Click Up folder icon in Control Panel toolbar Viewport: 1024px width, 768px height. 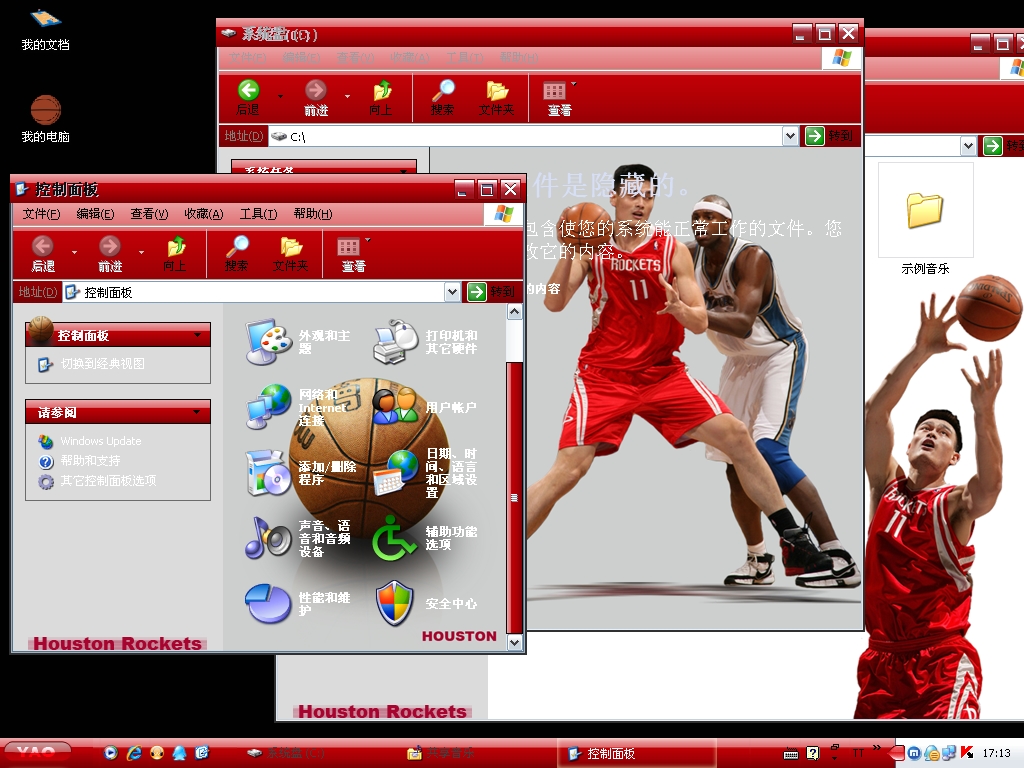coord(175,246)
